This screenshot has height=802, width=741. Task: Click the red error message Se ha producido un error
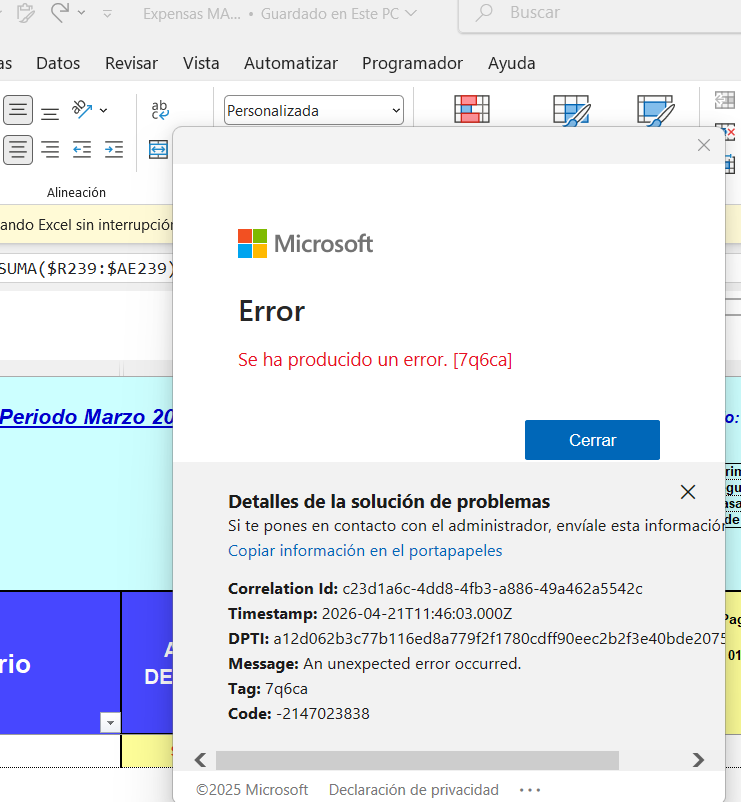(x=375, y=360)
